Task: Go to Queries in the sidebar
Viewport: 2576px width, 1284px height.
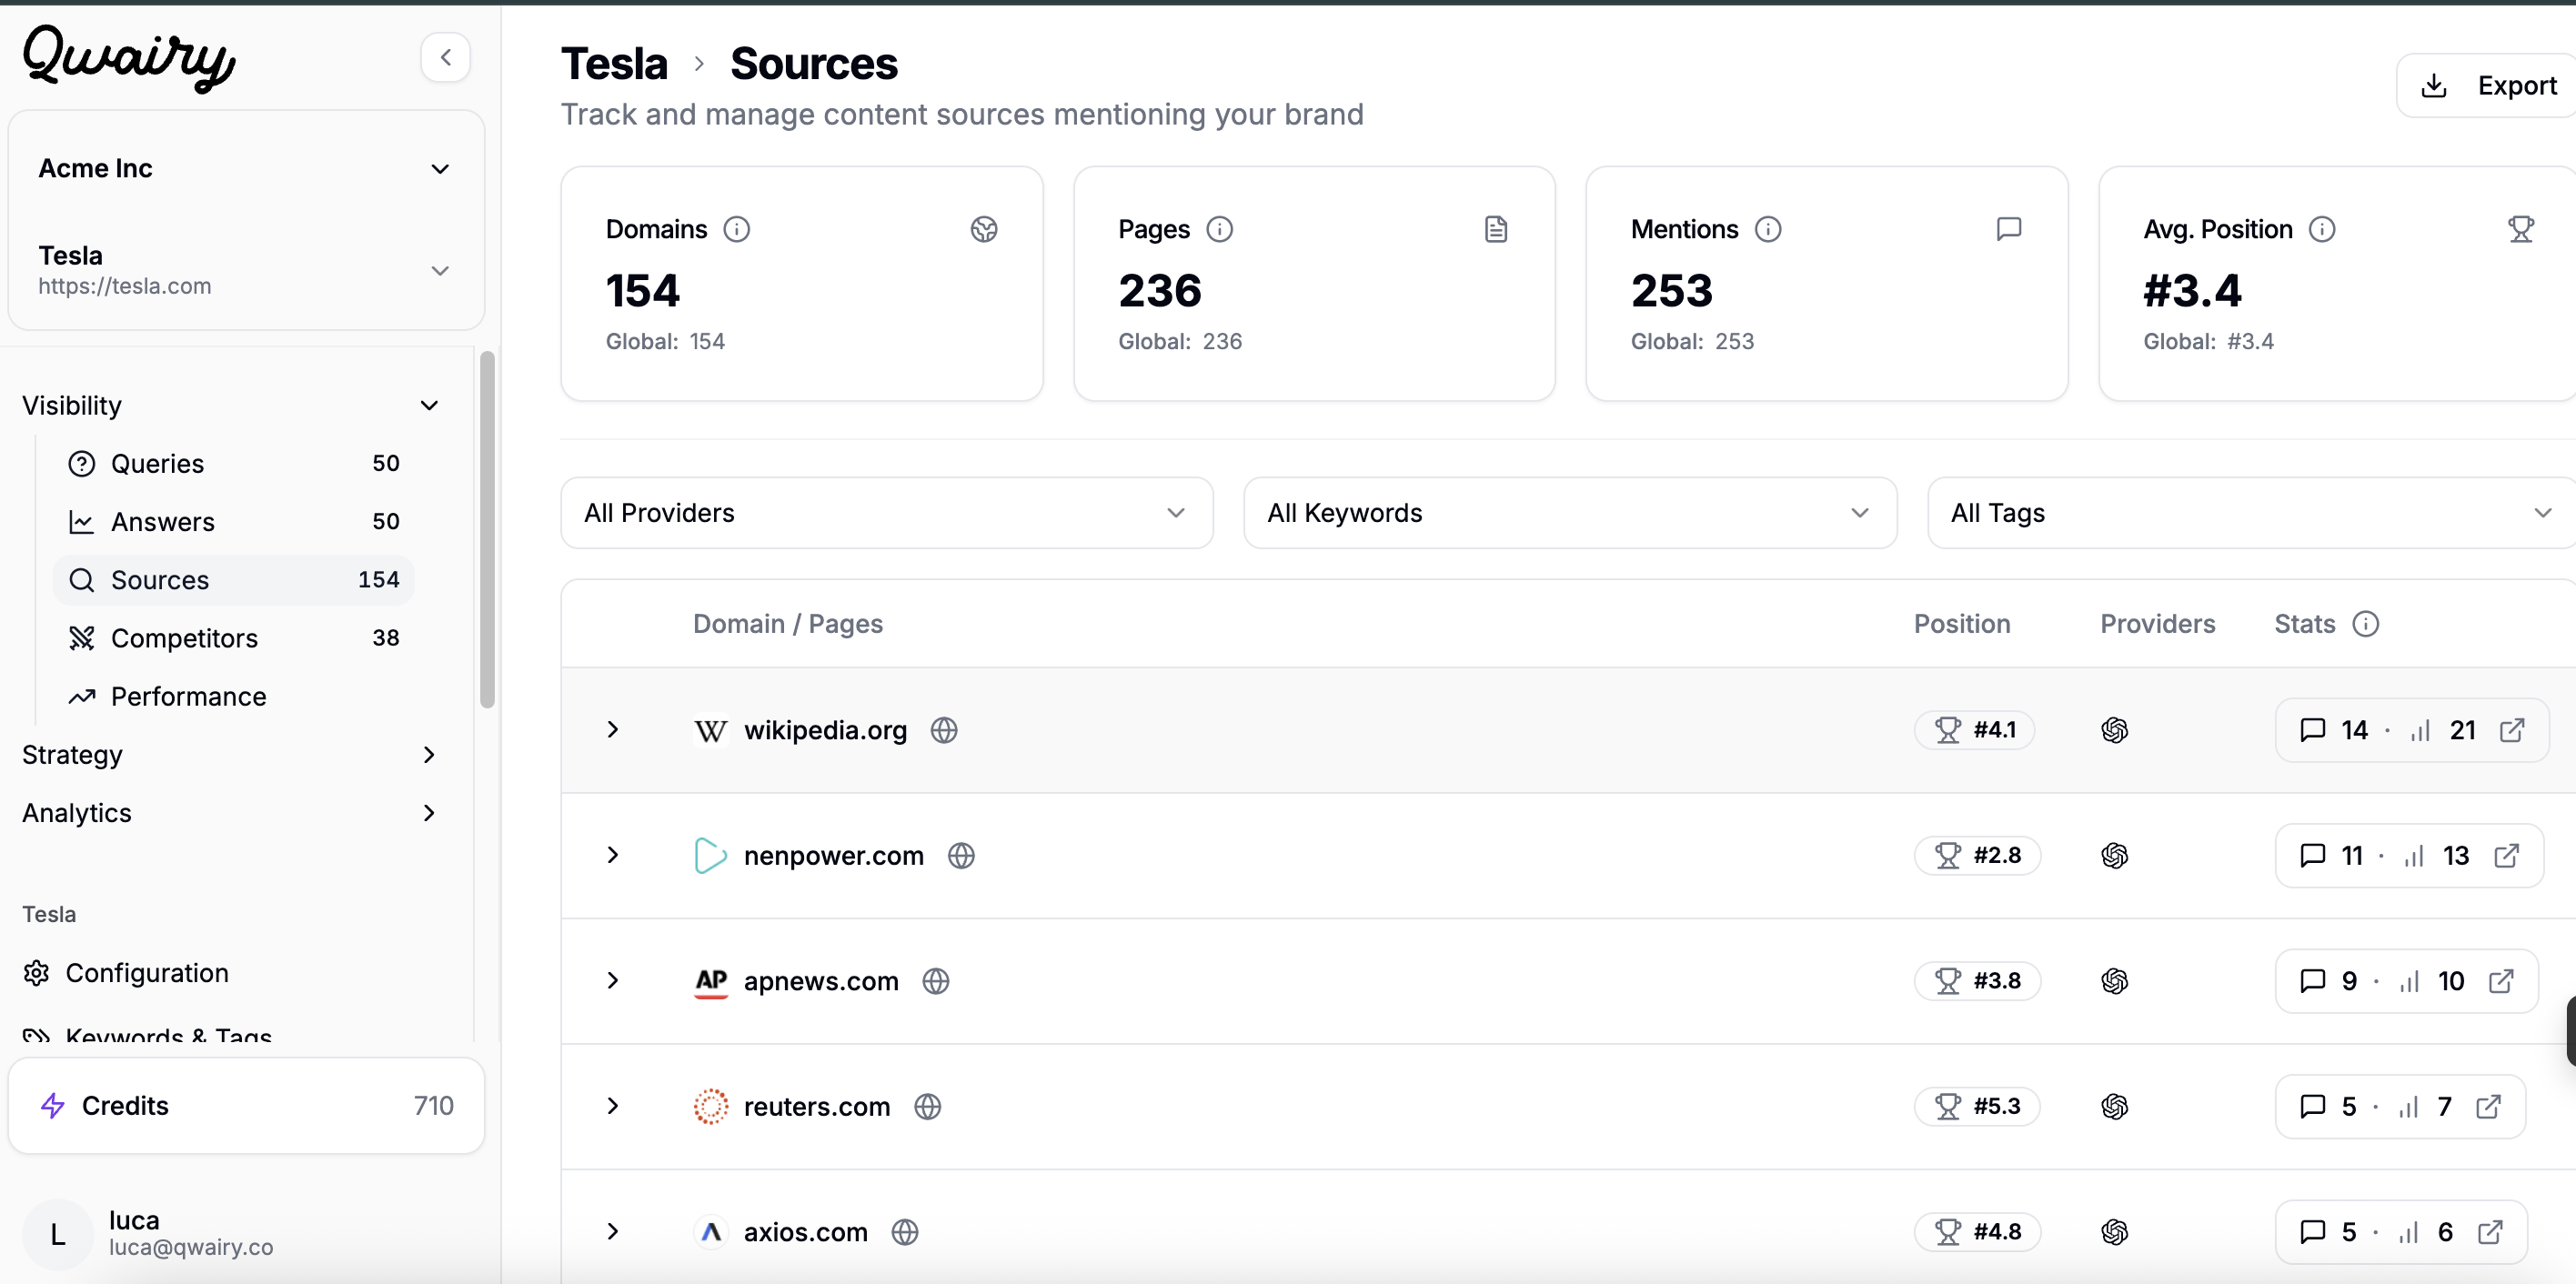Action: click(233, 464)
